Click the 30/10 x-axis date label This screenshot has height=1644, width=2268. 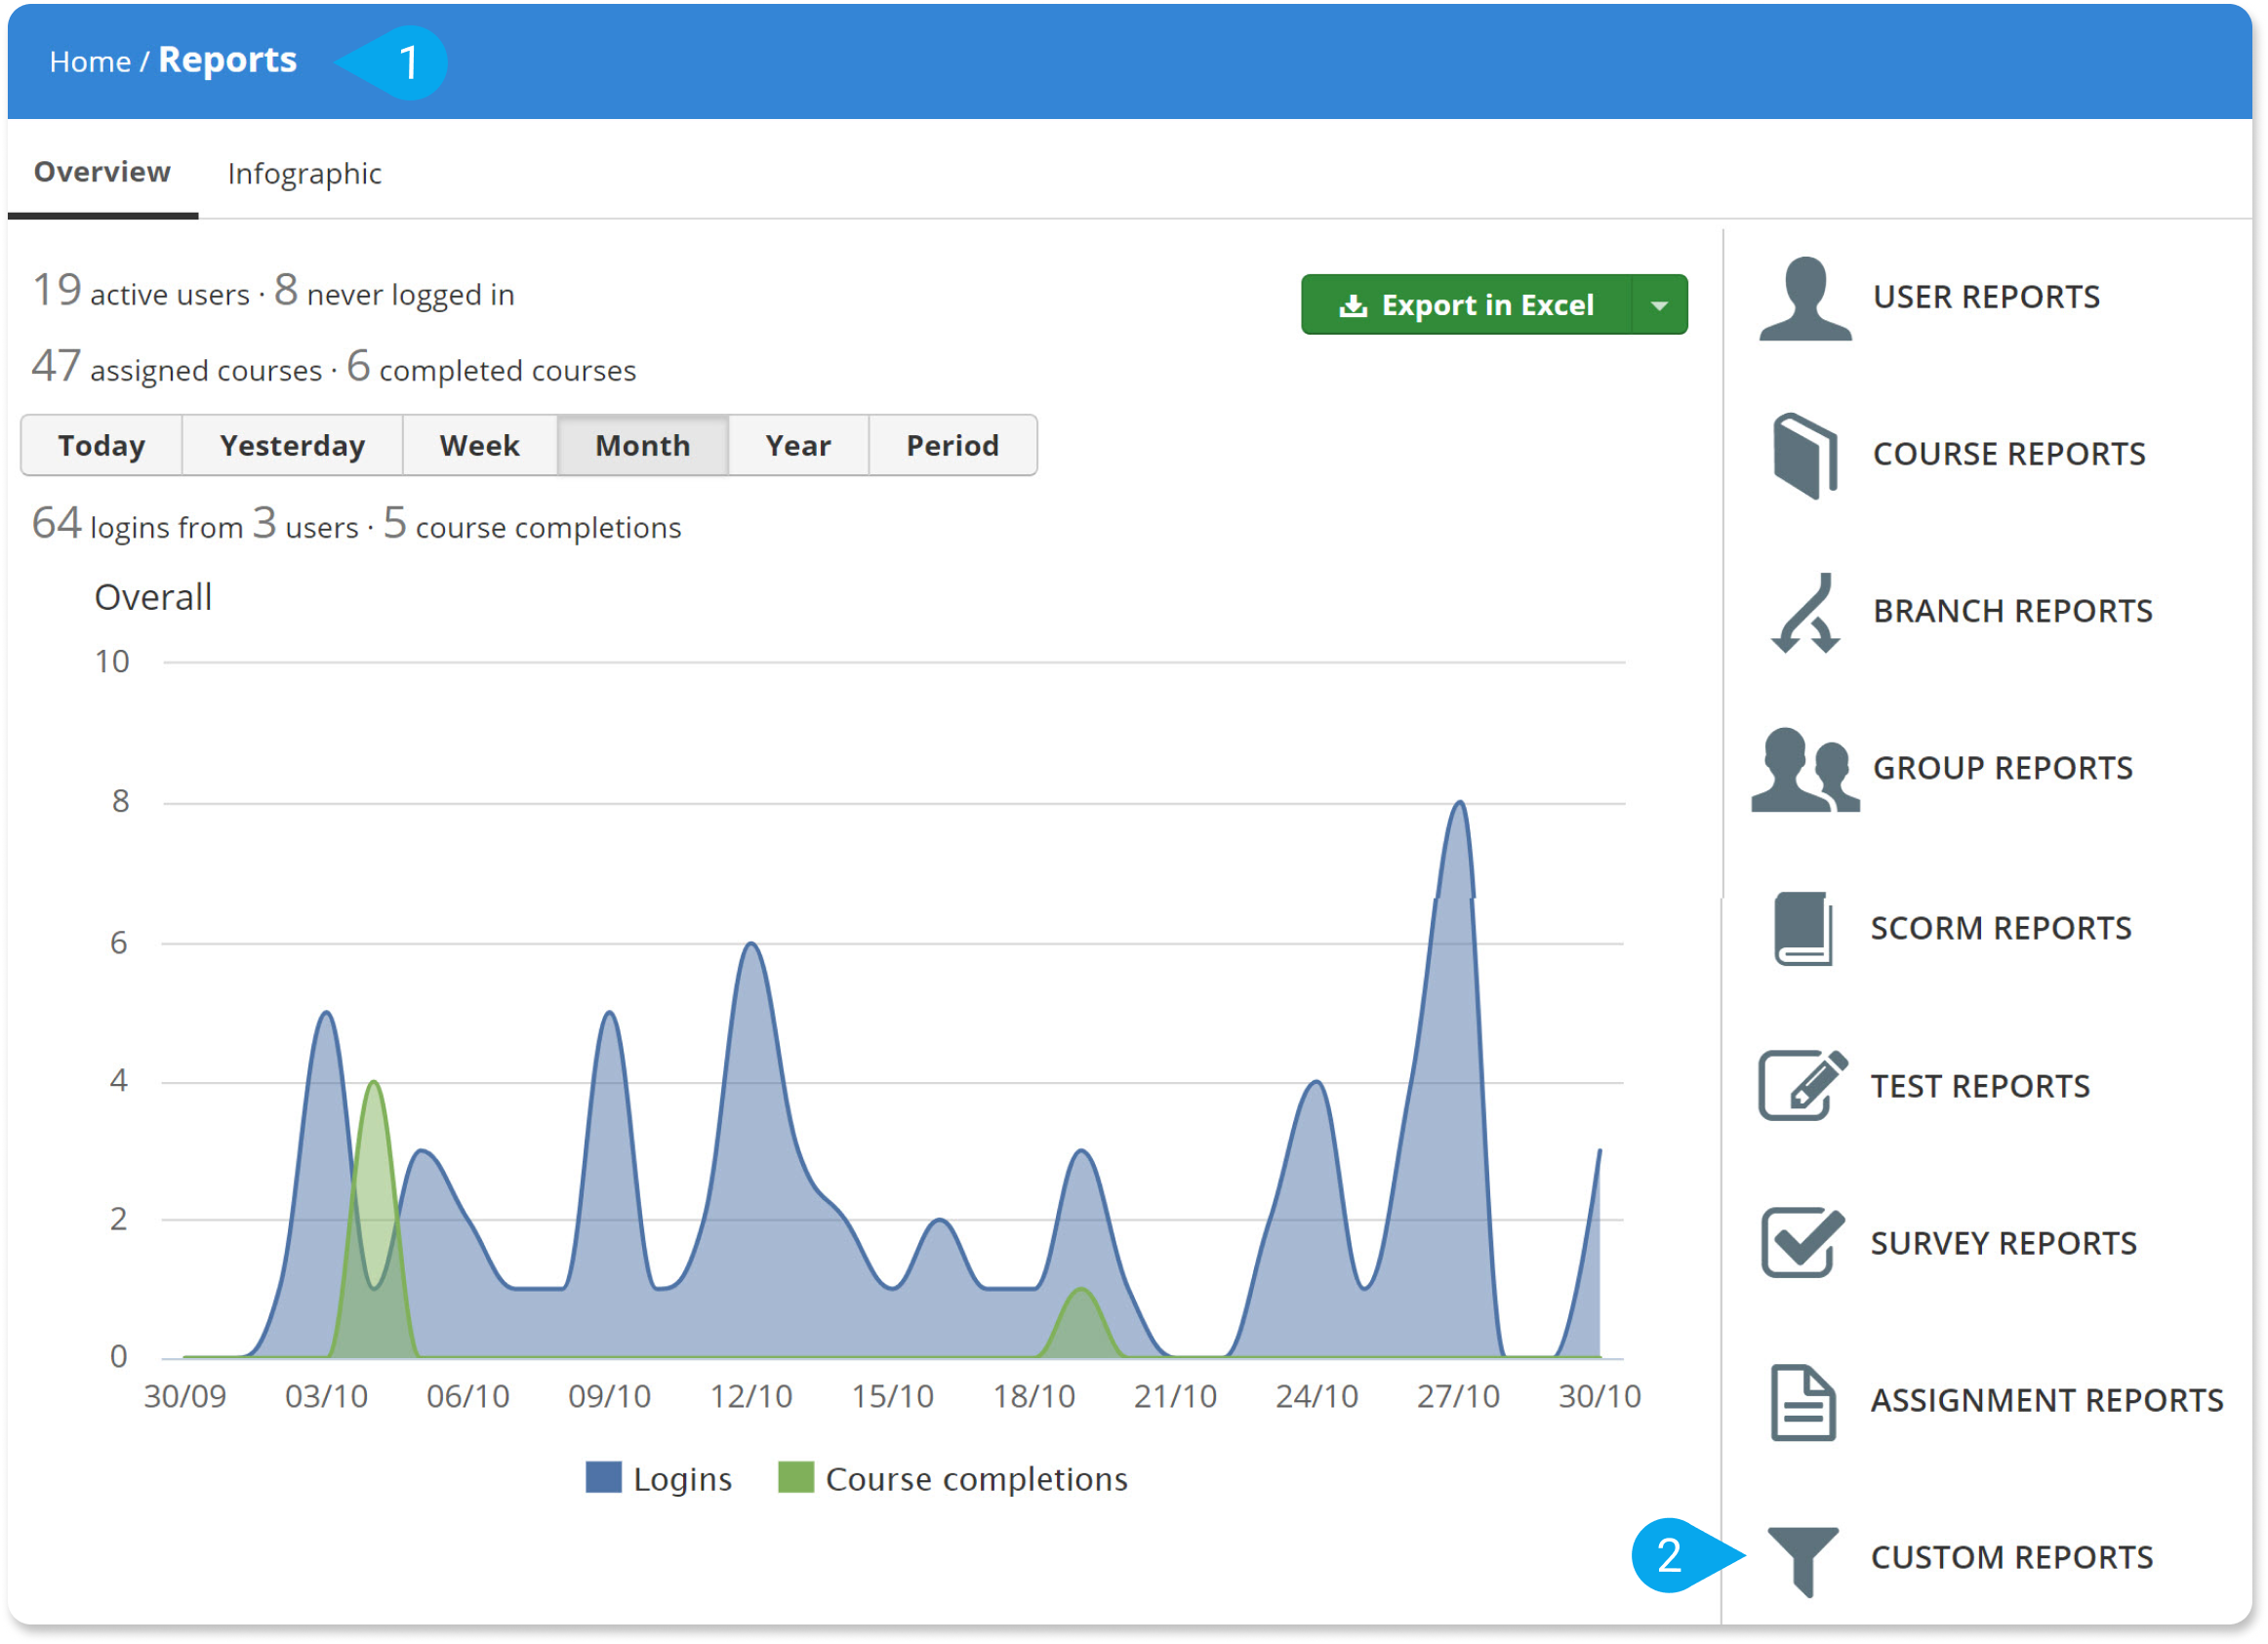click(1600, 1396)
